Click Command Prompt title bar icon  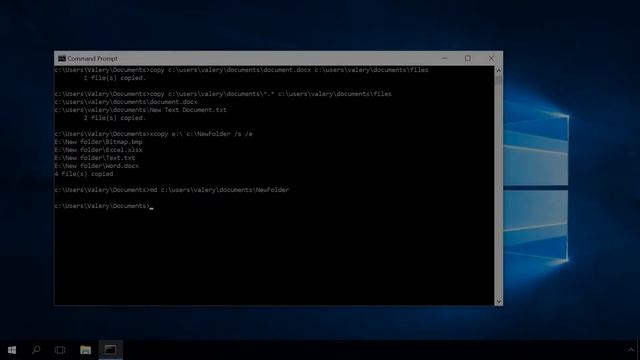click(x=62, y=59)
